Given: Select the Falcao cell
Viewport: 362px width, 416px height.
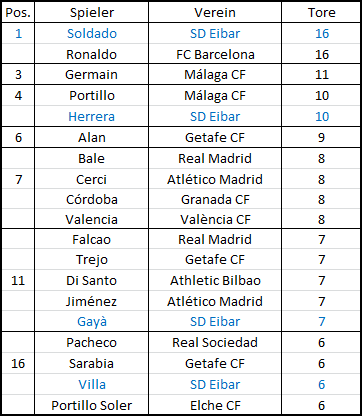Looking at the screenshot, I should pos(91,239).
